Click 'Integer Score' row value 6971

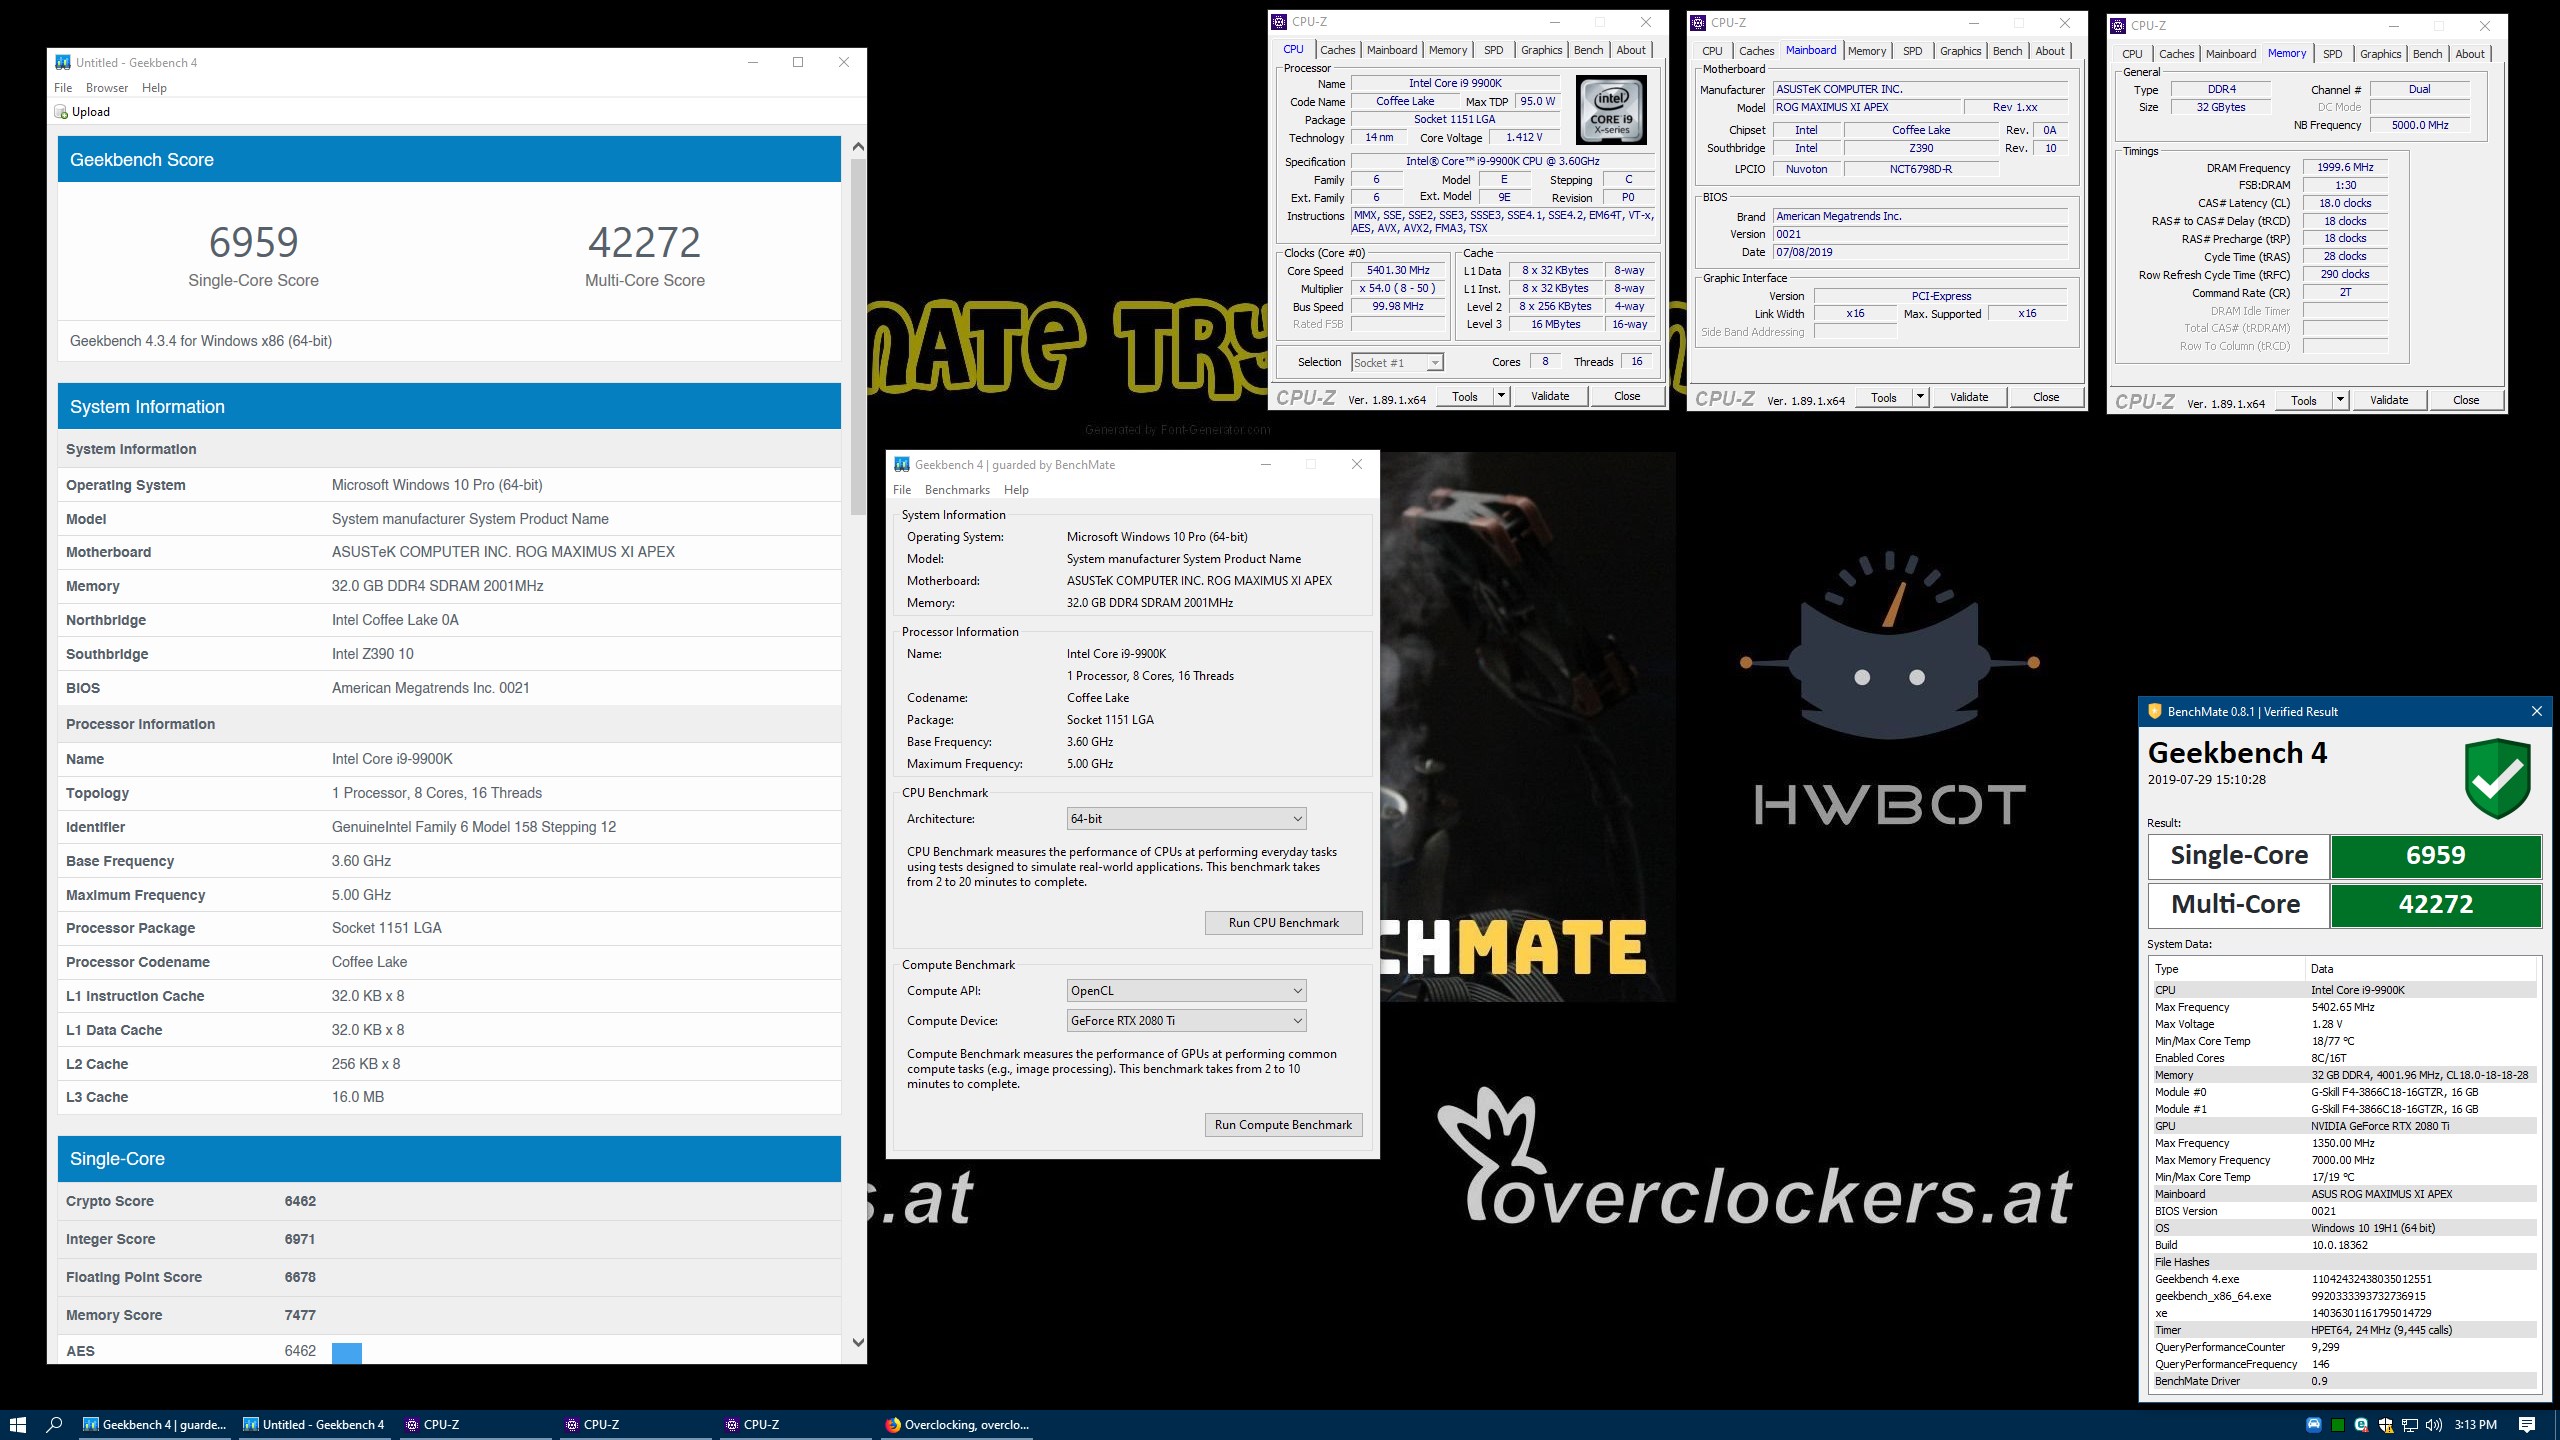[x=300, y=1239]
